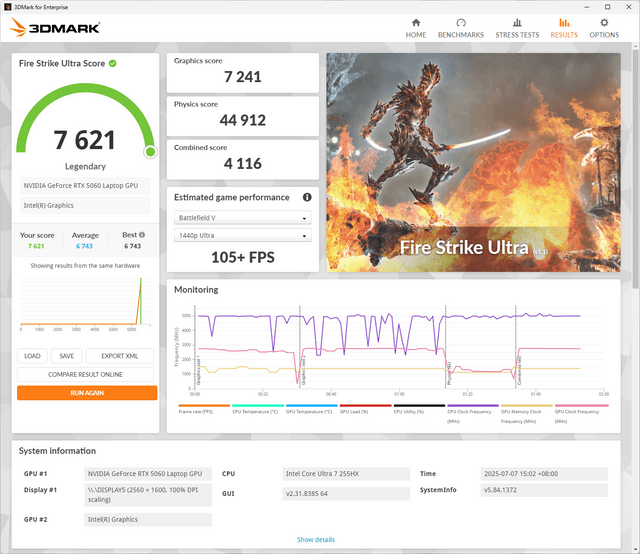Screen dimensions: 640x554
Task: Click the green validation checkmark icon
Action: (113, 63)
